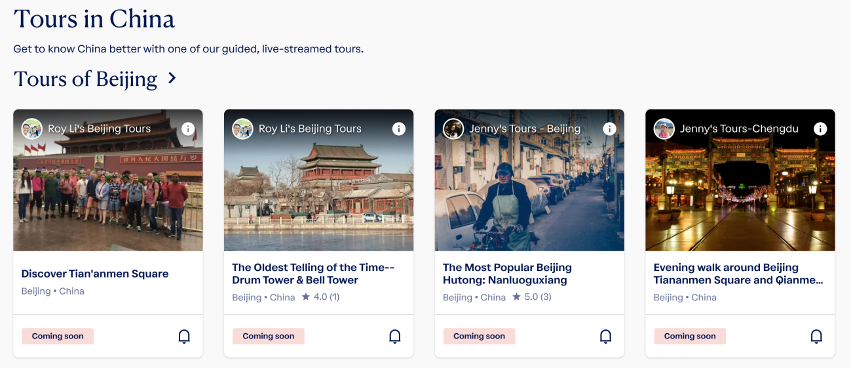Toggle notification bell for Discover Tian'anmen Square
The image size is (852, 368).
[184, 336]
